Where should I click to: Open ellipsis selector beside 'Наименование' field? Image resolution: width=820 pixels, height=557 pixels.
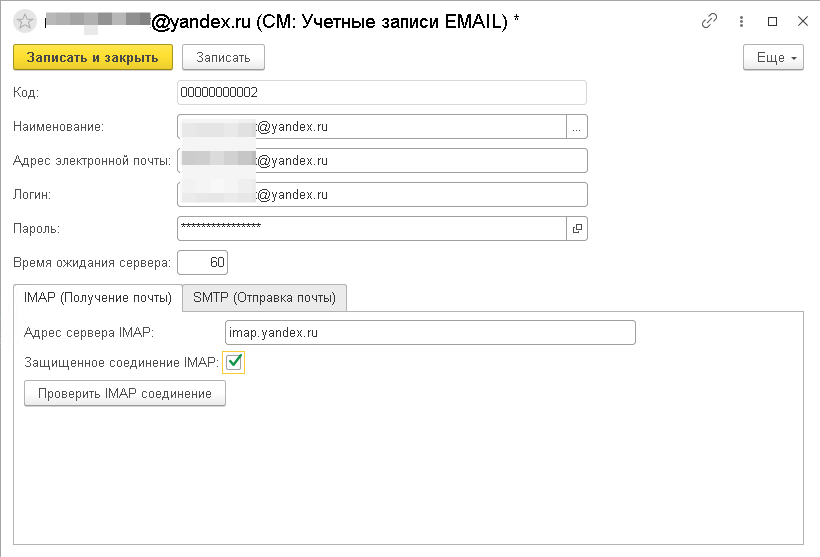pos(577,127)
